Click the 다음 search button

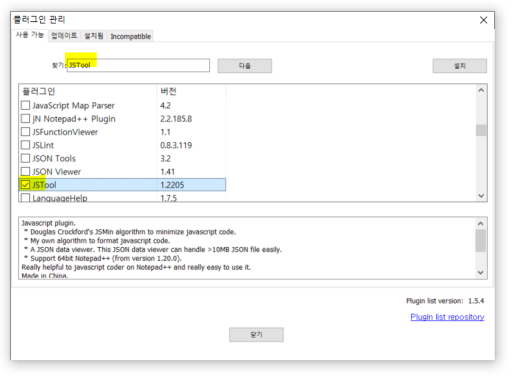point(245,66)
